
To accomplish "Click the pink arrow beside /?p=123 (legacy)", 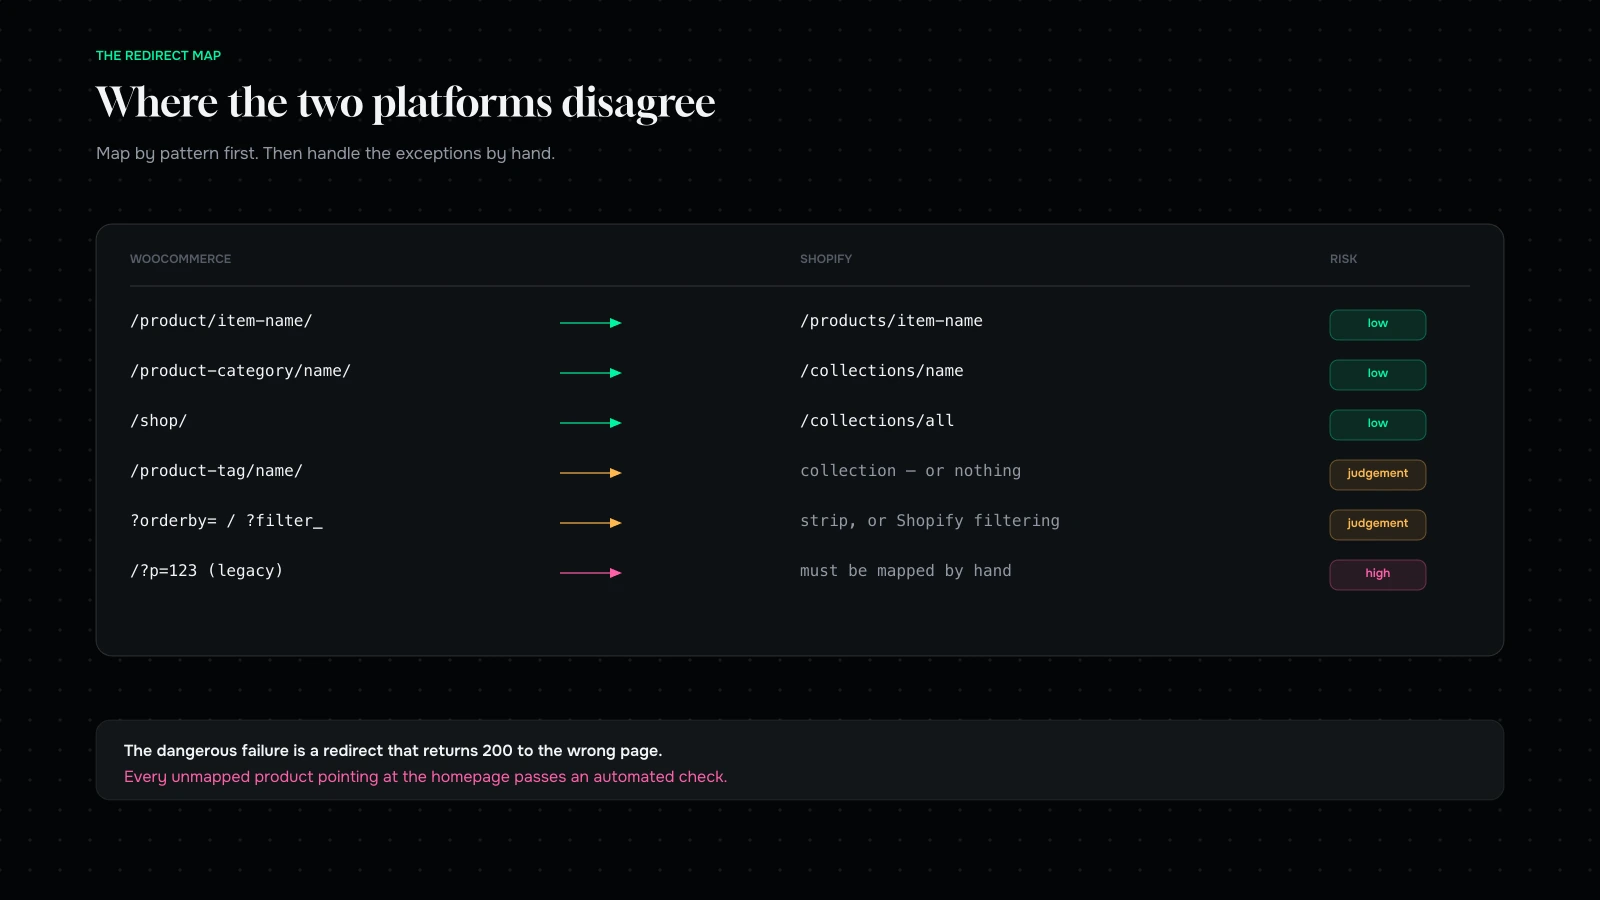I will [x=591, y=573].
